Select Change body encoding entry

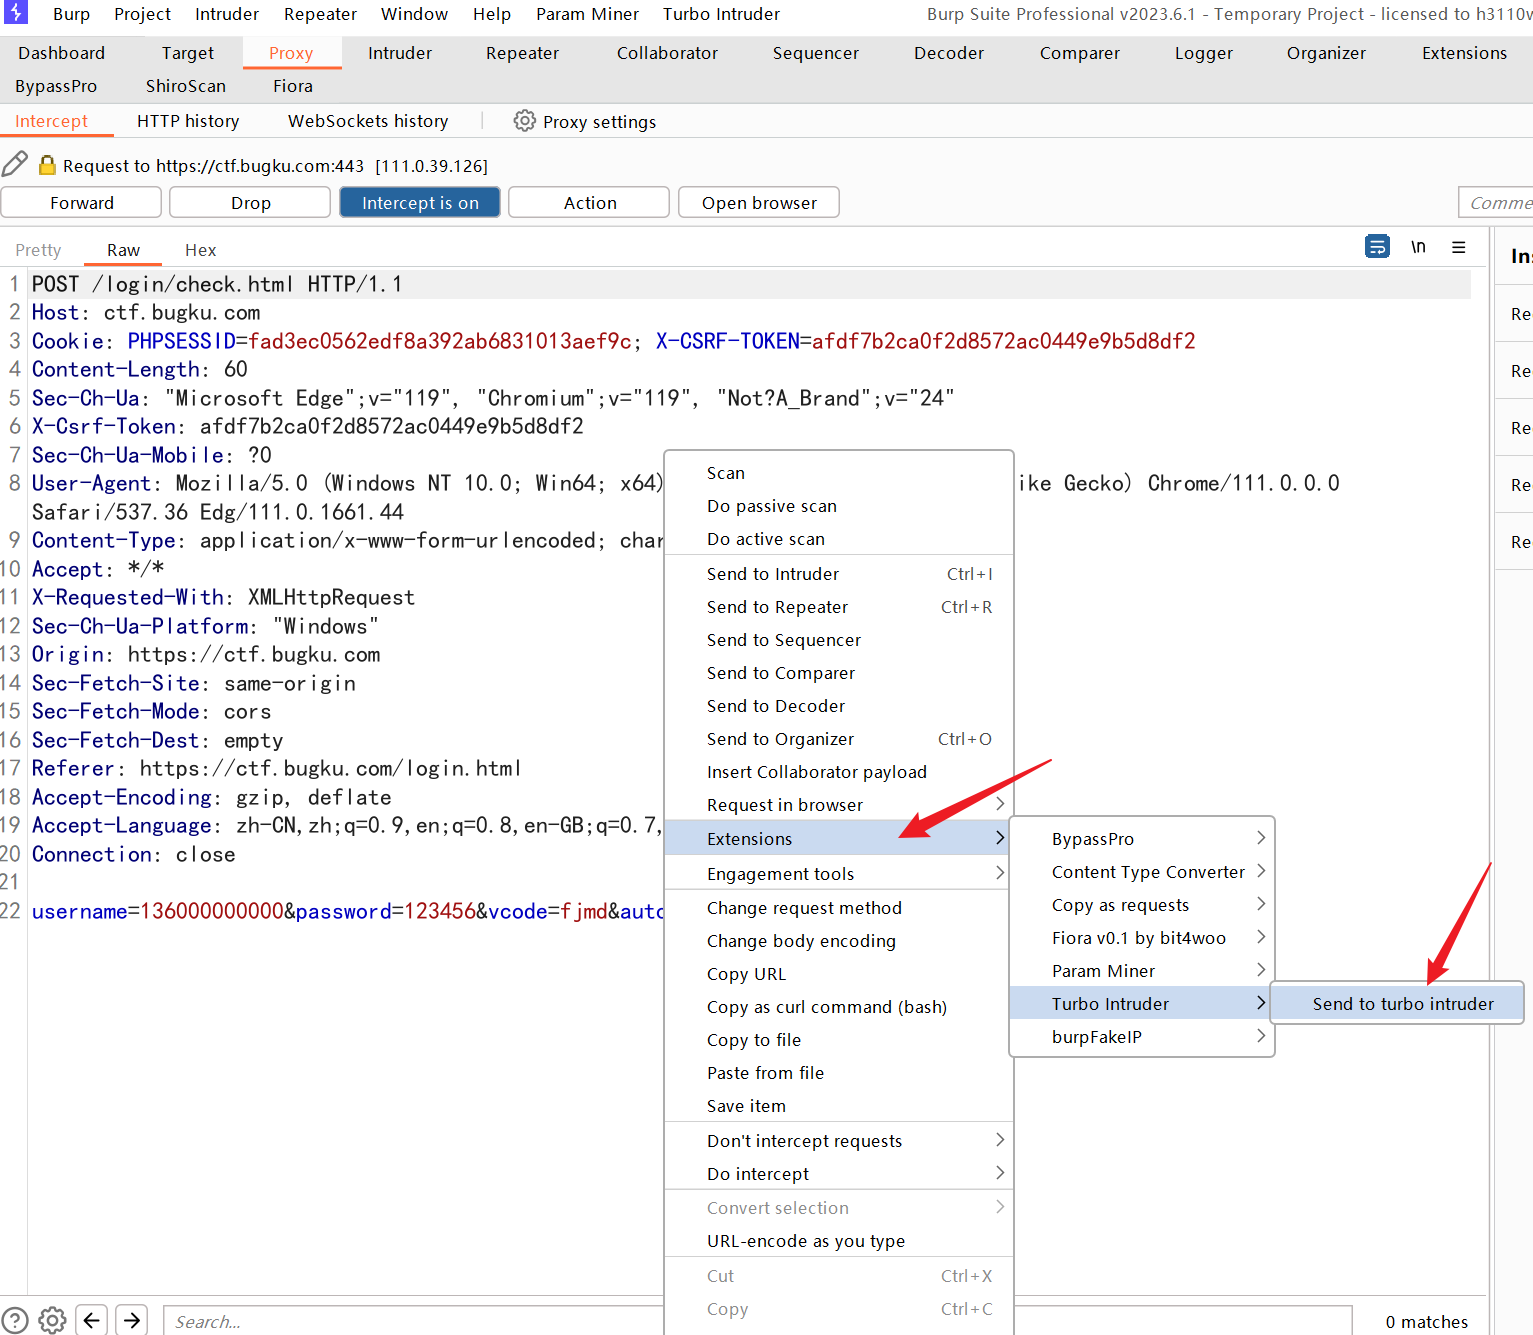coord(838,940)
